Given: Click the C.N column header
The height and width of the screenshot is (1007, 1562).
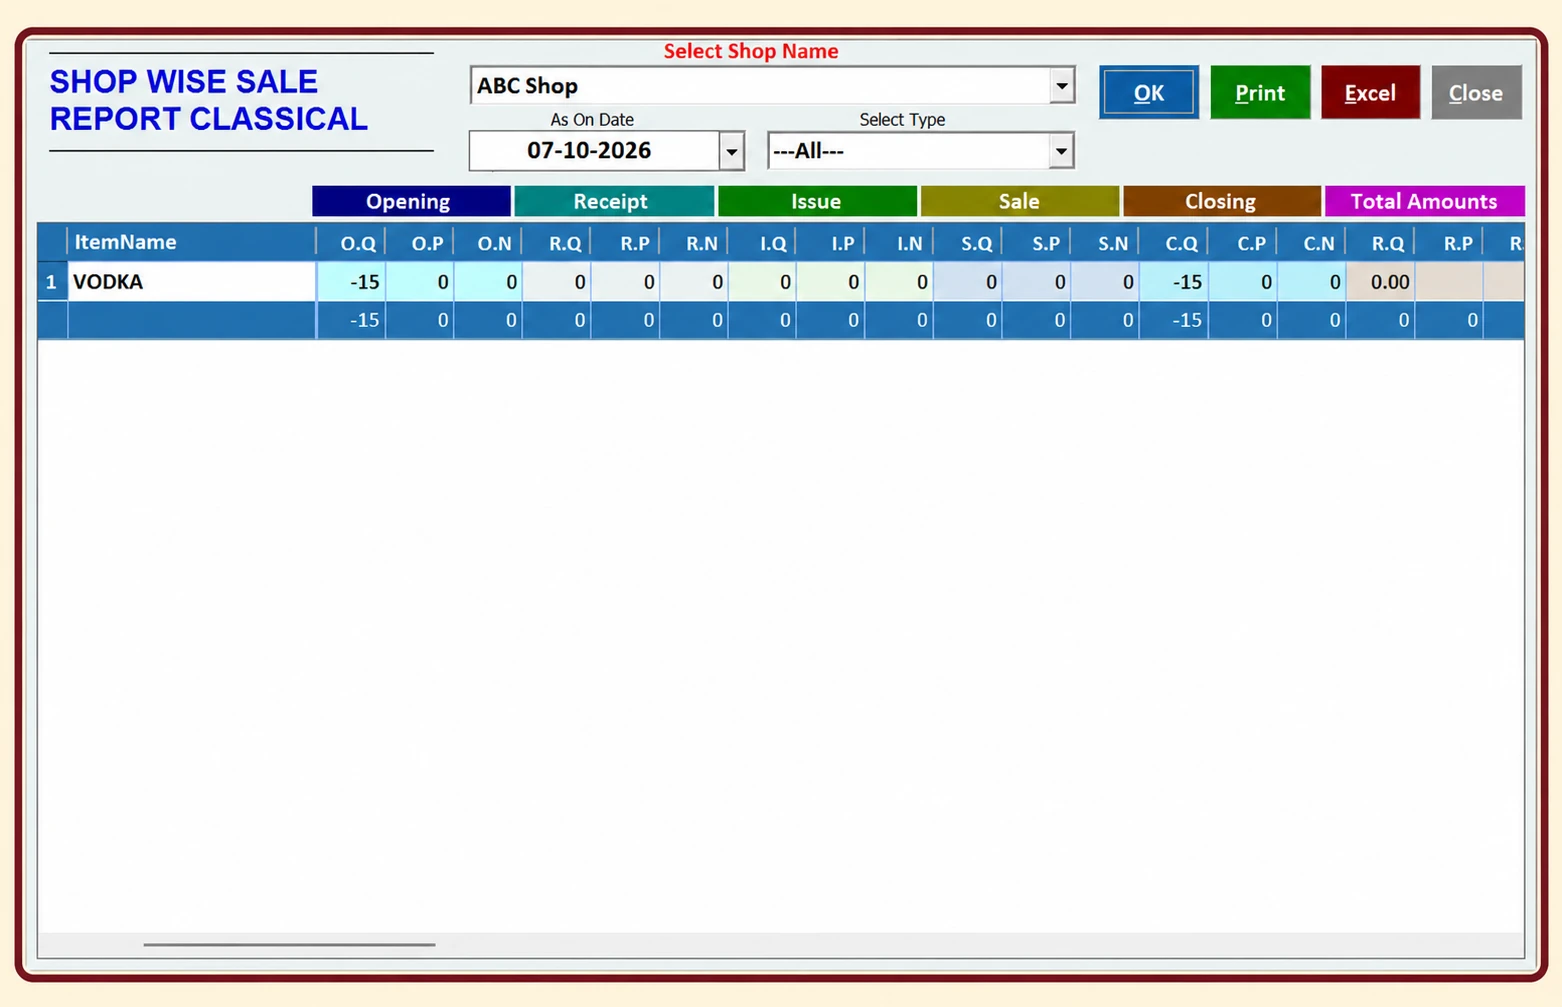Looking at the screenshot, I should 1311,243.
